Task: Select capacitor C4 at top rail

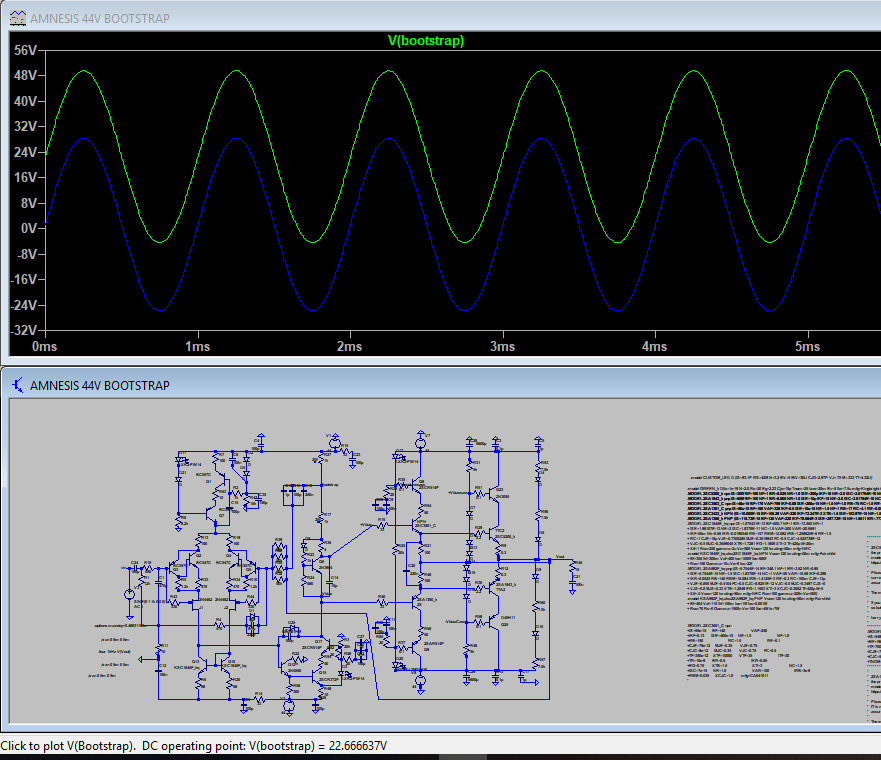Action: 260,447
